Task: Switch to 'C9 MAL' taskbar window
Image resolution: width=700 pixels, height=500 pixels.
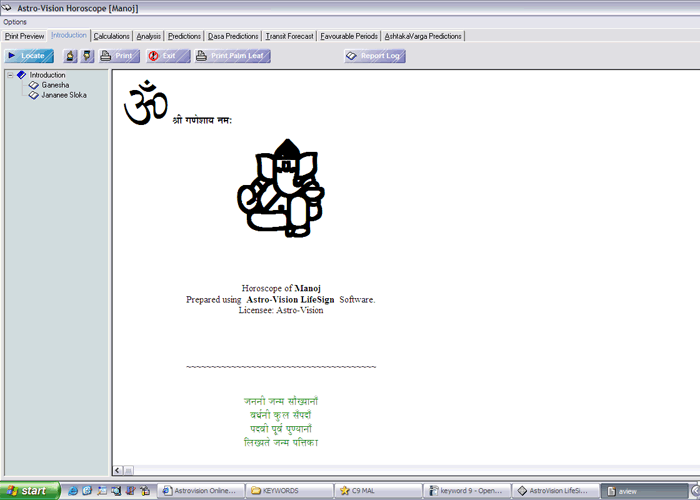Action: pyautogui.click(x=379, y=491)
